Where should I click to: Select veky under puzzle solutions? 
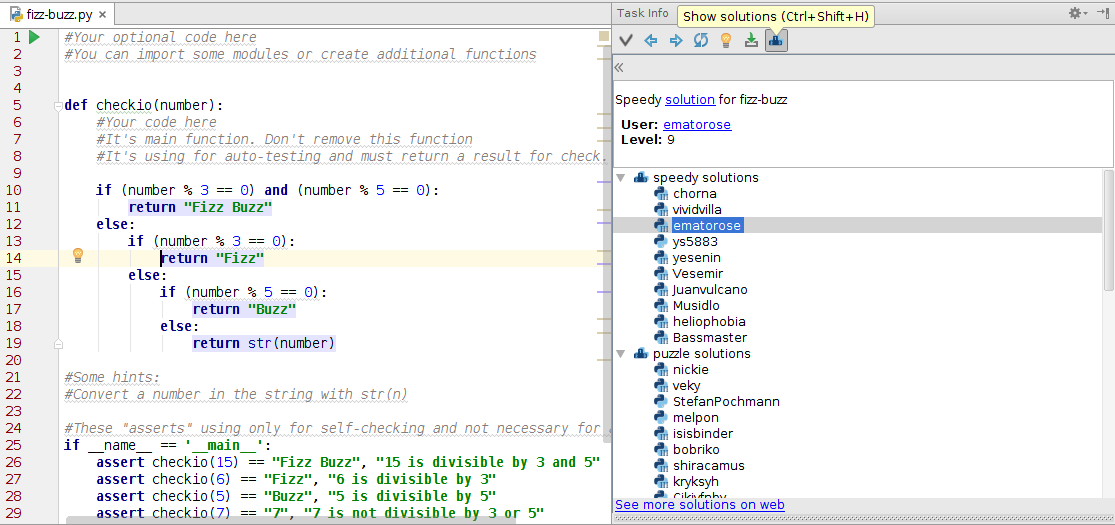click(x=686, y=386)
